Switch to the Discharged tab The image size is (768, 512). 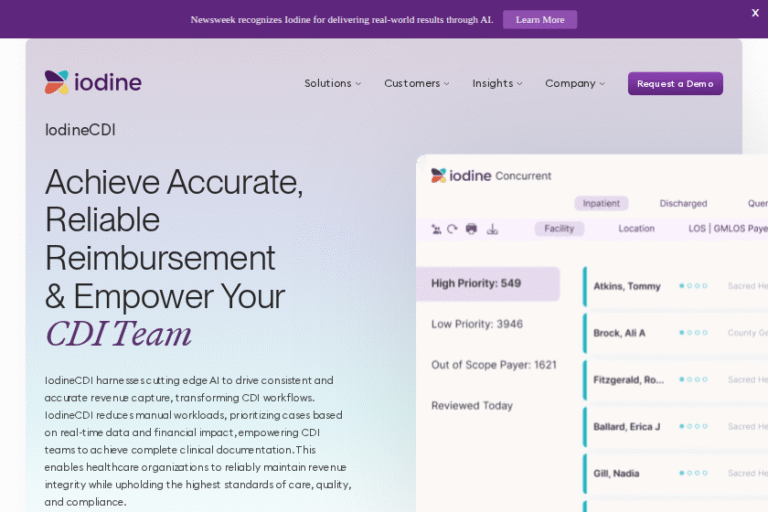pyautogui.click(x=683, y=203)
